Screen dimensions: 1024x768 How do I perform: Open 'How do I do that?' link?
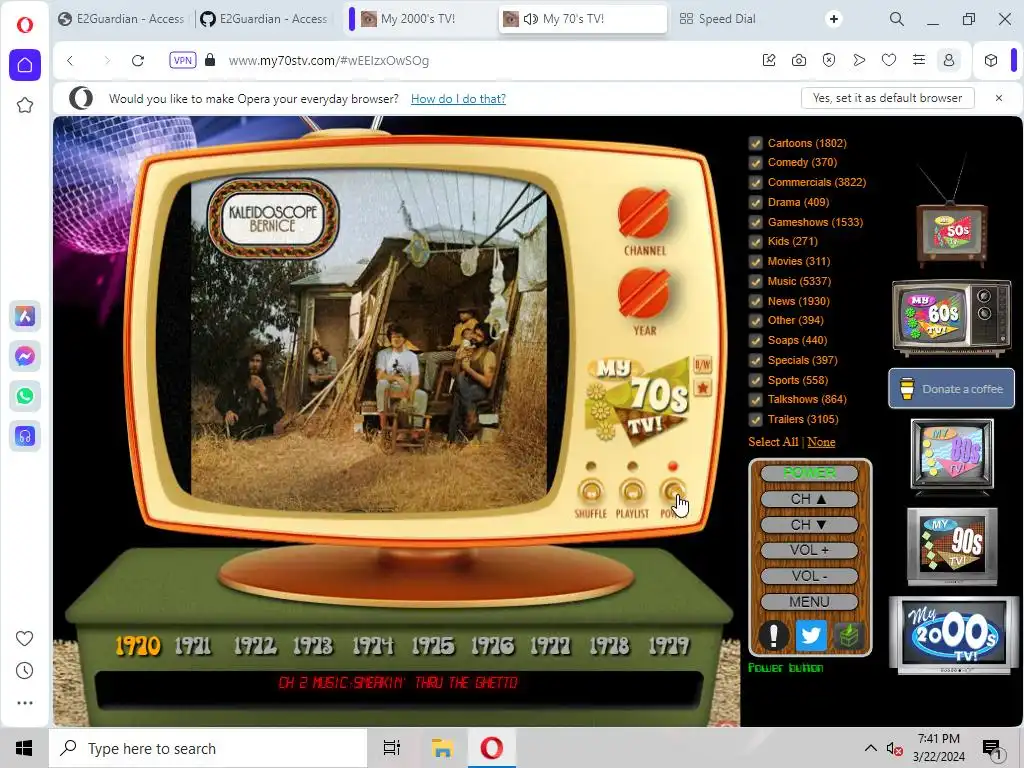click(x=458, y=99)
